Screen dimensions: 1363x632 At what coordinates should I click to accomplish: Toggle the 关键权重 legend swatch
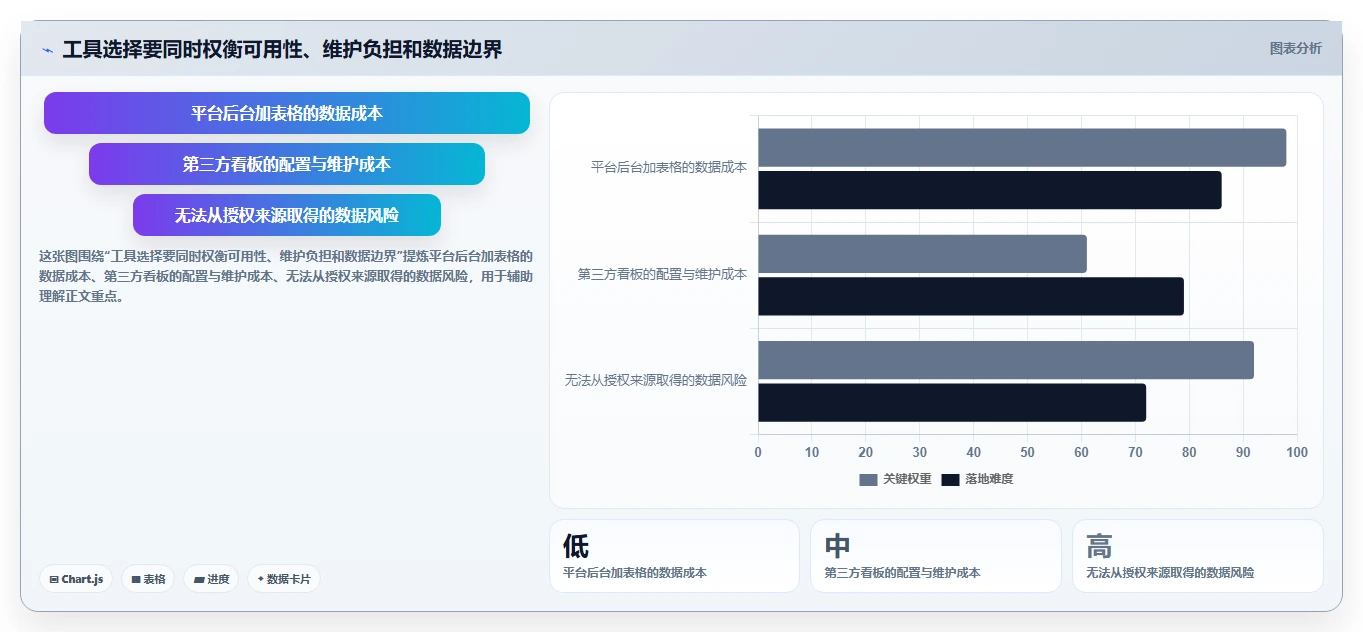868,480
